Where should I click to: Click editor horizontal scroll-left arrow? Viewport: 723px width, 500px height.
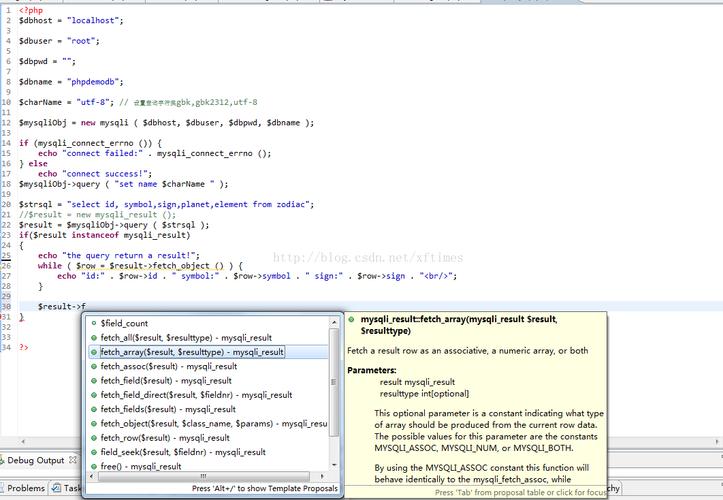click(23, 441)
